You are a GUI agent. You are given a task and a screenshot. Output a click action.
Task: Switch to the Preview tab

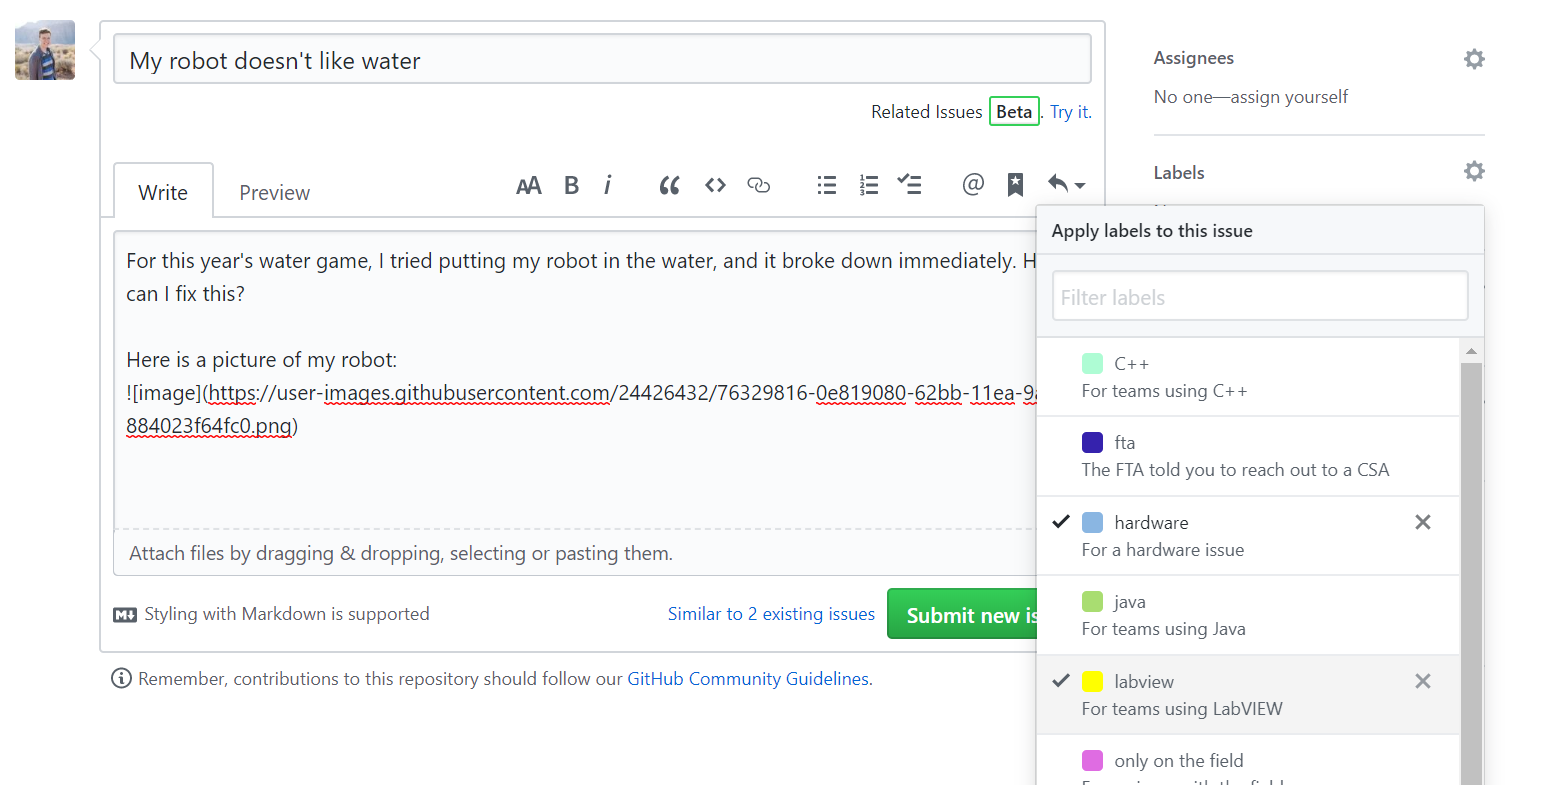click(x=274, y=192)
